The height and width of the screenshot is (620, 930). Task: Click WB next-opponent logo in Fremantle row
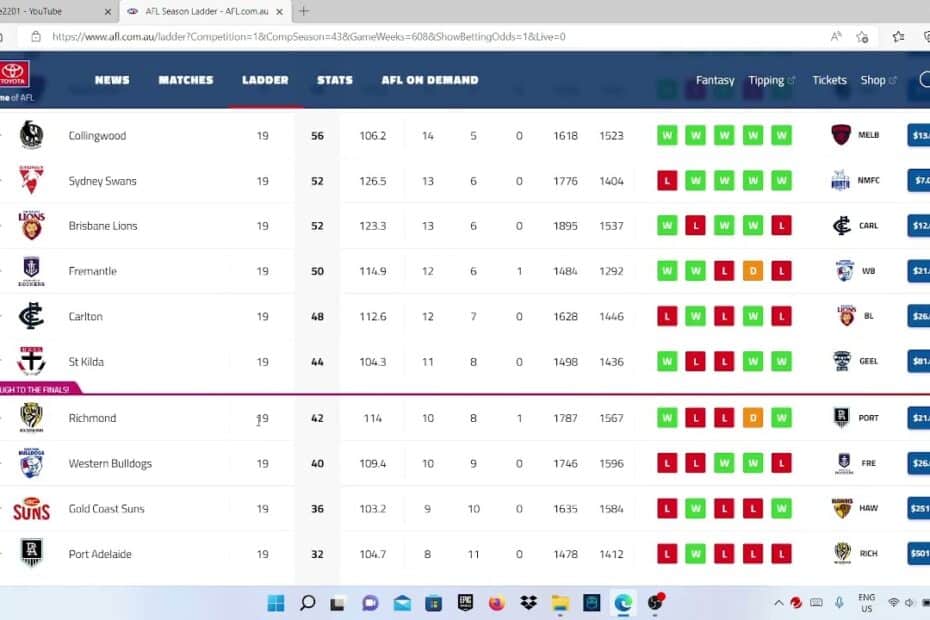[845, 271]
